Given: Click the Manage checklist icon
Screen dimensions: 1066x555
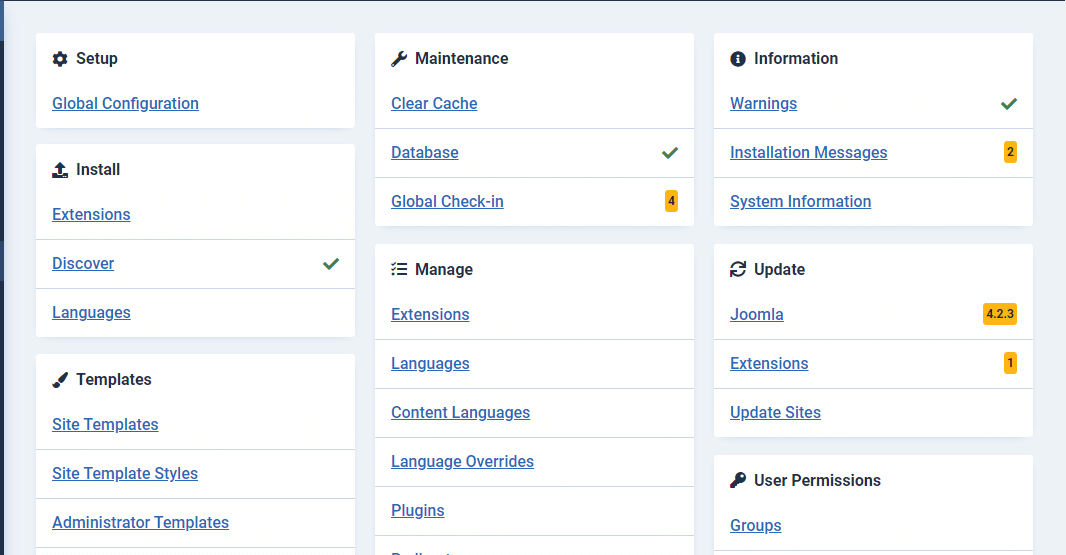Looking at the screenshot, I should (x=399, y=269).
